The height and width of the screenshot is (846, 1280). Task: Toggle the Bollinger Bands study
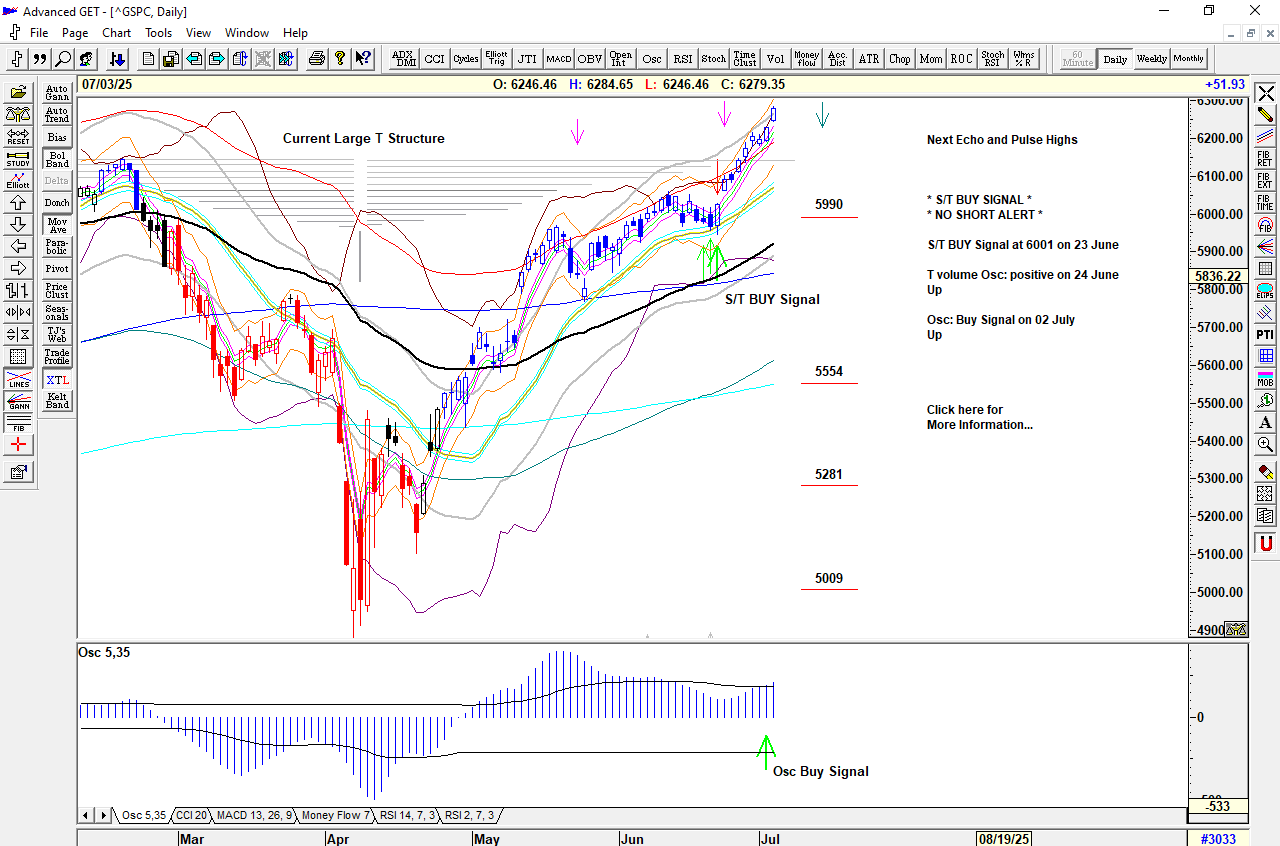[x=57, y=159]
